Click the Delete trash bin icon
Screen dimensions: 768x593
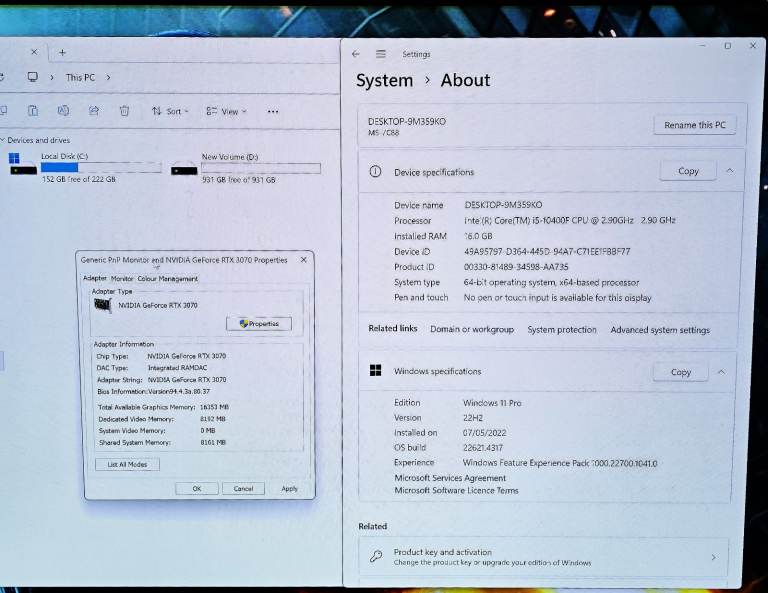pos(124,111)
